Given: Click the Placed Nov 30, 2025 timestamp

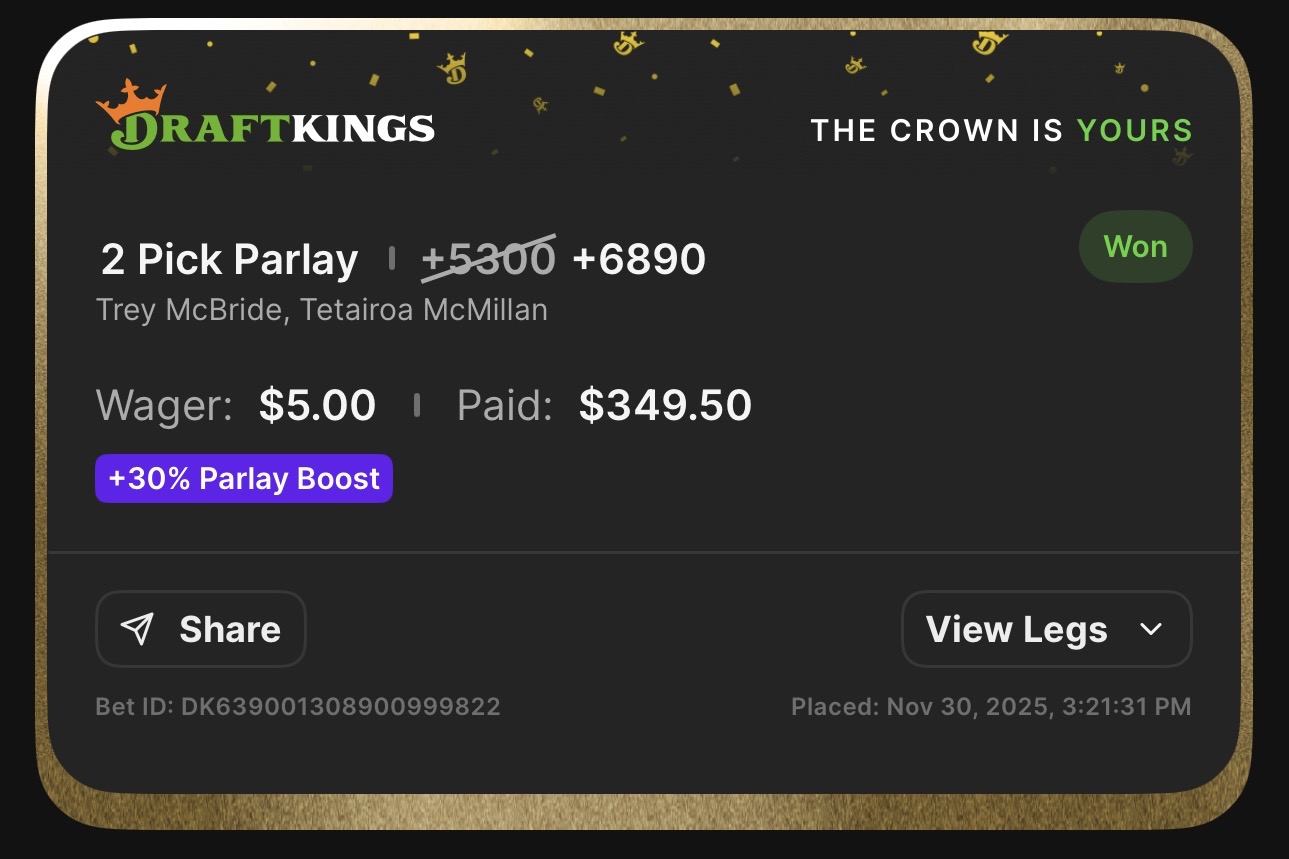Looking at the screenshot, I should 991,707.
